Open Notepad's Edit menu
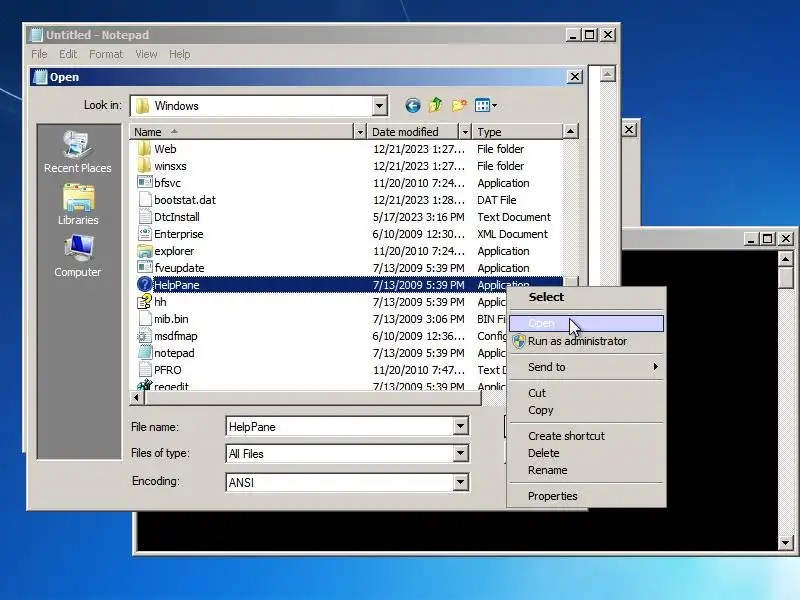The height and width of the screenshot is (600, 800). pyautogui.click(x=68, y=54)
